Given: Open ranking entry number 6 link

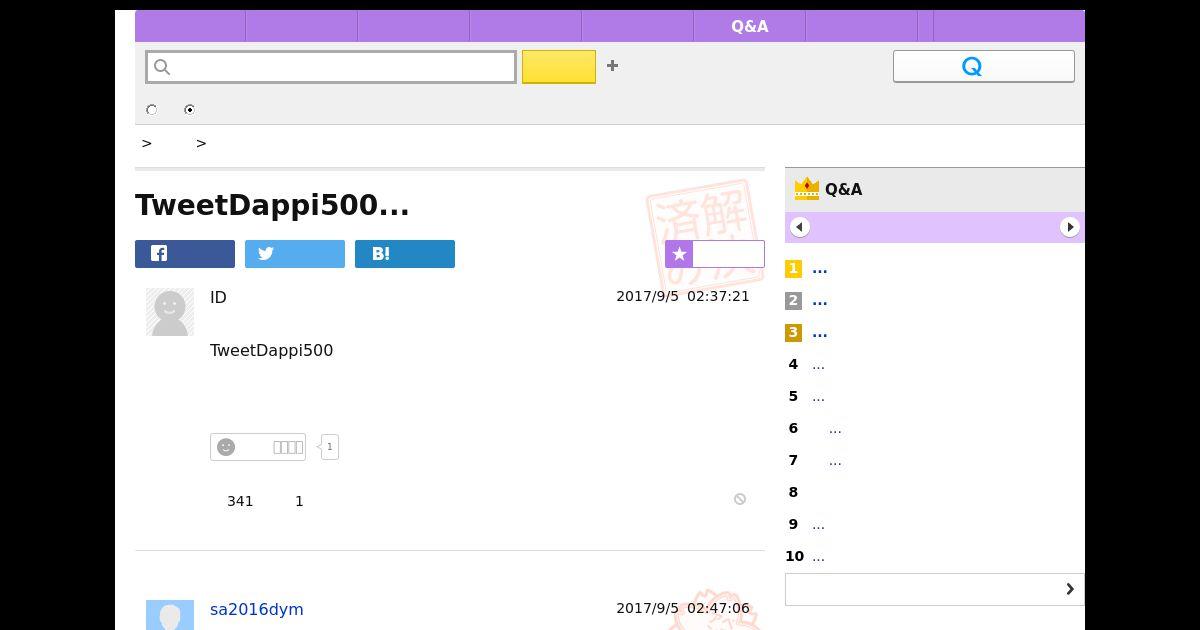Looking at the screenshot, I should click(835, 428).
